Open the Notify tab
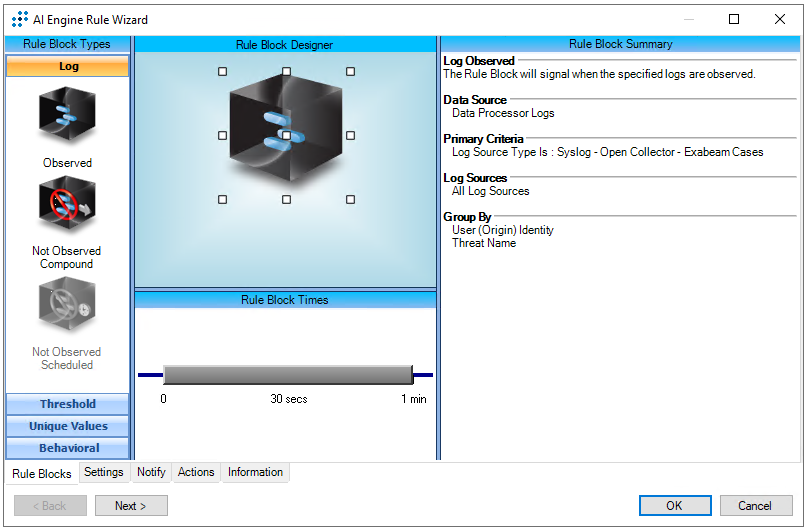 click(151, 472)
